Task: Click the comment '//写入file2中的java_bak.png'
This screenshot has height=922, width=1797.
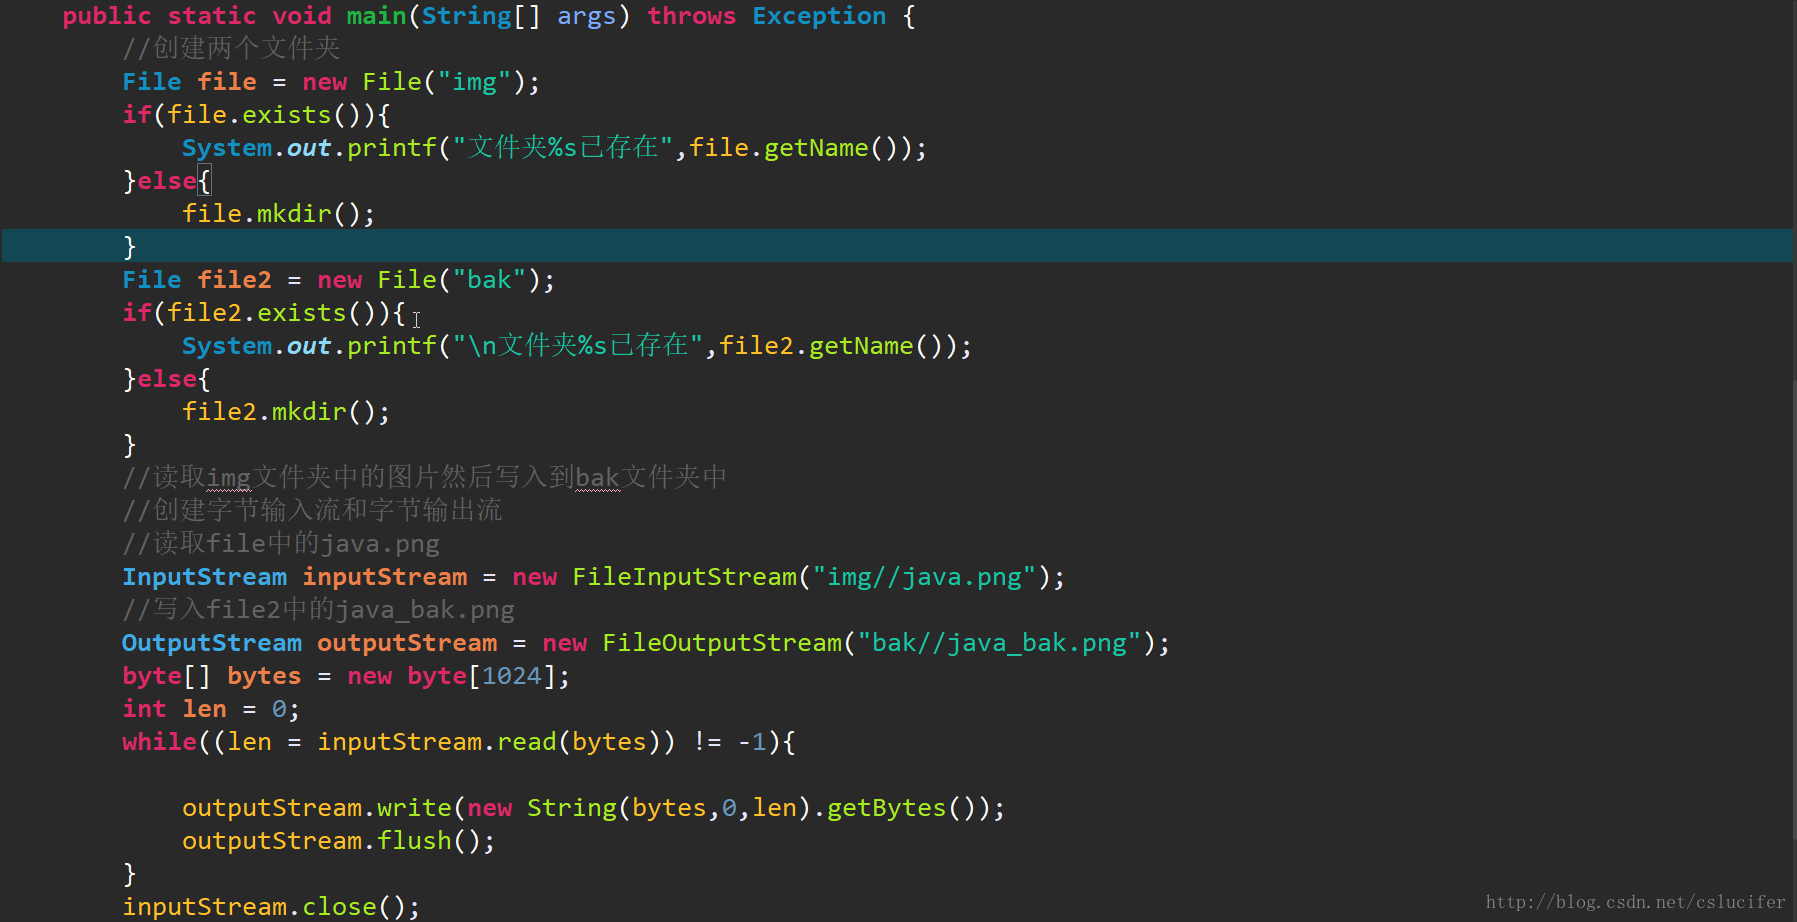Action: click(319, 610)
